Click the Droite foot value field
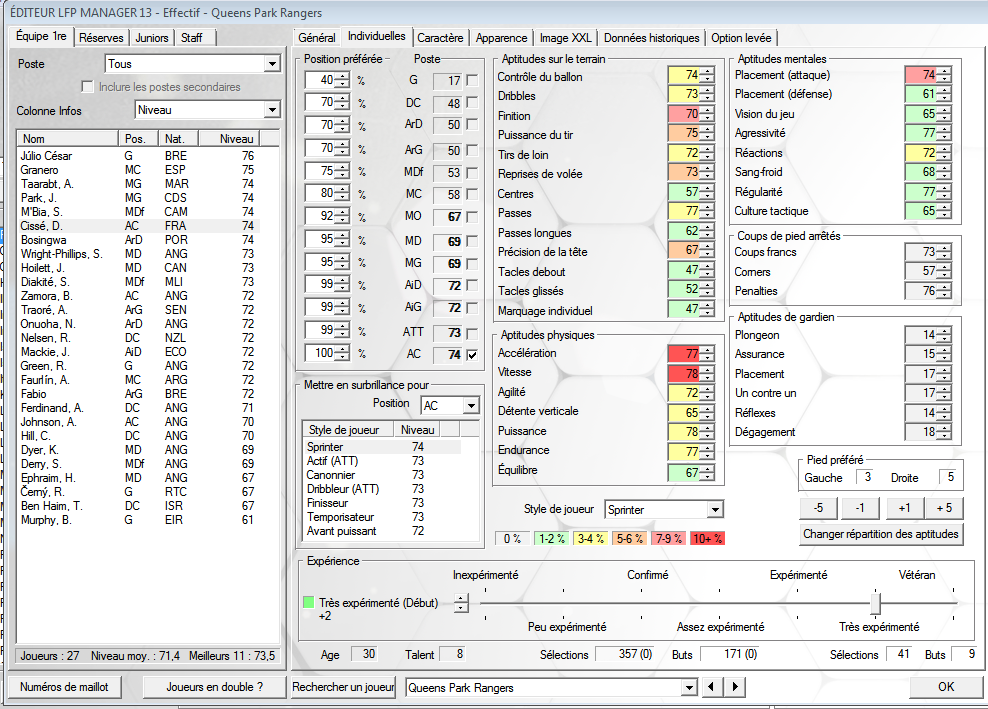This screenshot has width=988, height=709. coord(949,477)
